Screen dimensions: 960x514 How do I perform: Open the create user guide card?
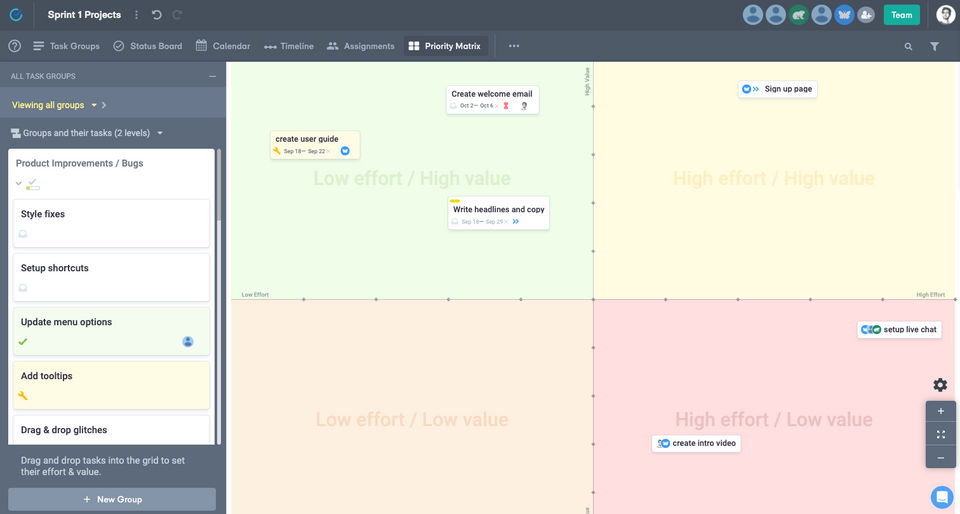click(315, 145)
